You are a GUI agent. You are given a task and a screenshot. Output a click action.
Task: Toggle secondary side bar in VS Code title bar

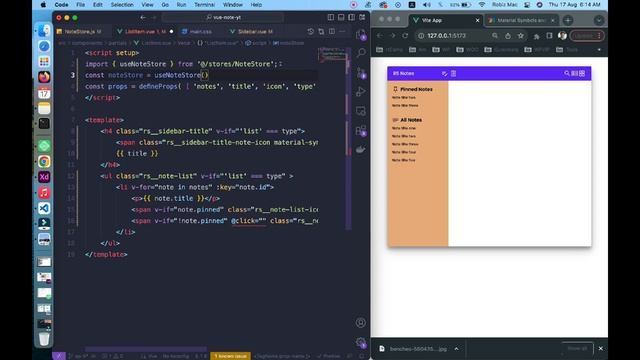(x=351, y=18)
